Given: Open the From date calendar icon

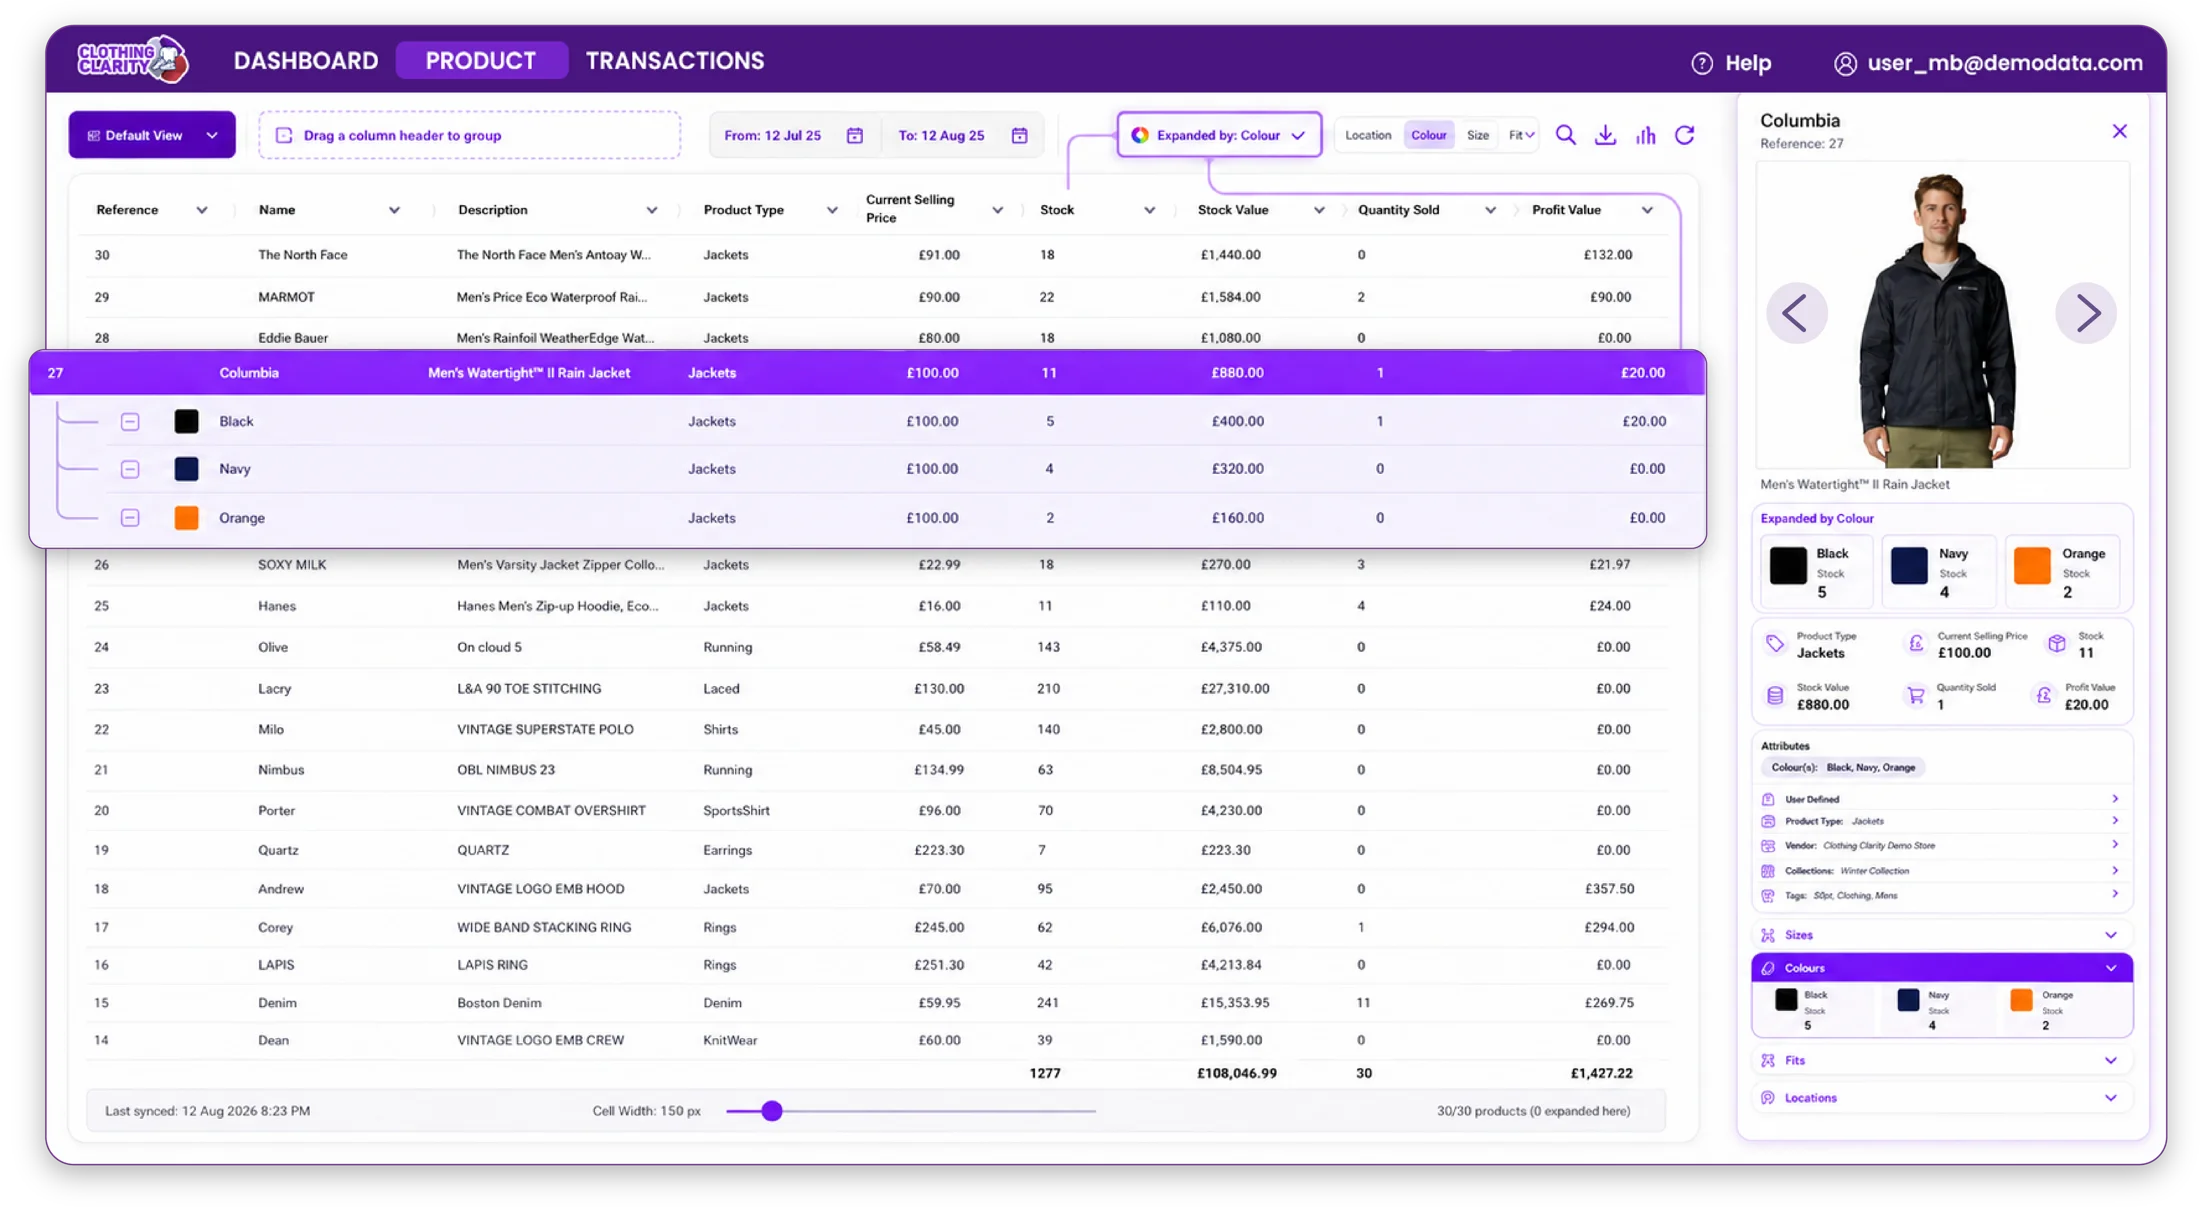Looking at the screenshot, I should 855,135.
